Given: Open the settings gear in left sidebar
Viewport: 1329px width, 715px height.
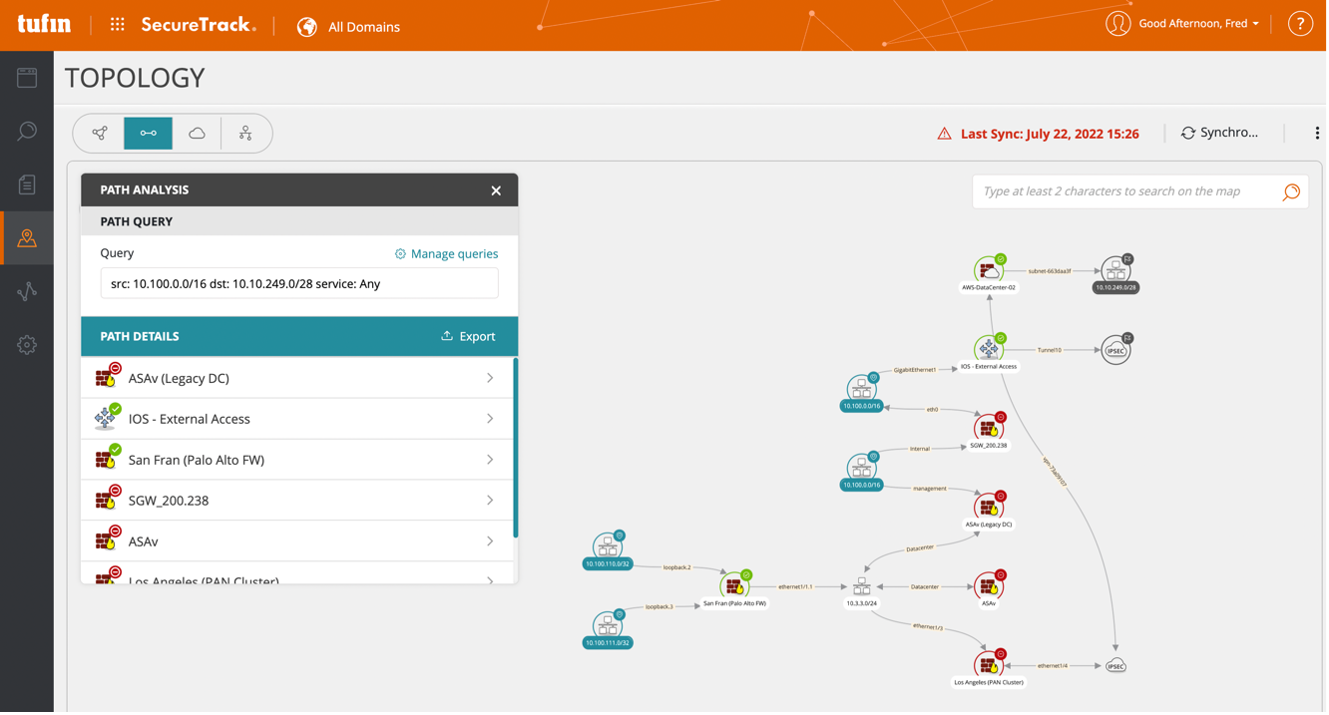Looking at the screenshot, I should 27,345.
